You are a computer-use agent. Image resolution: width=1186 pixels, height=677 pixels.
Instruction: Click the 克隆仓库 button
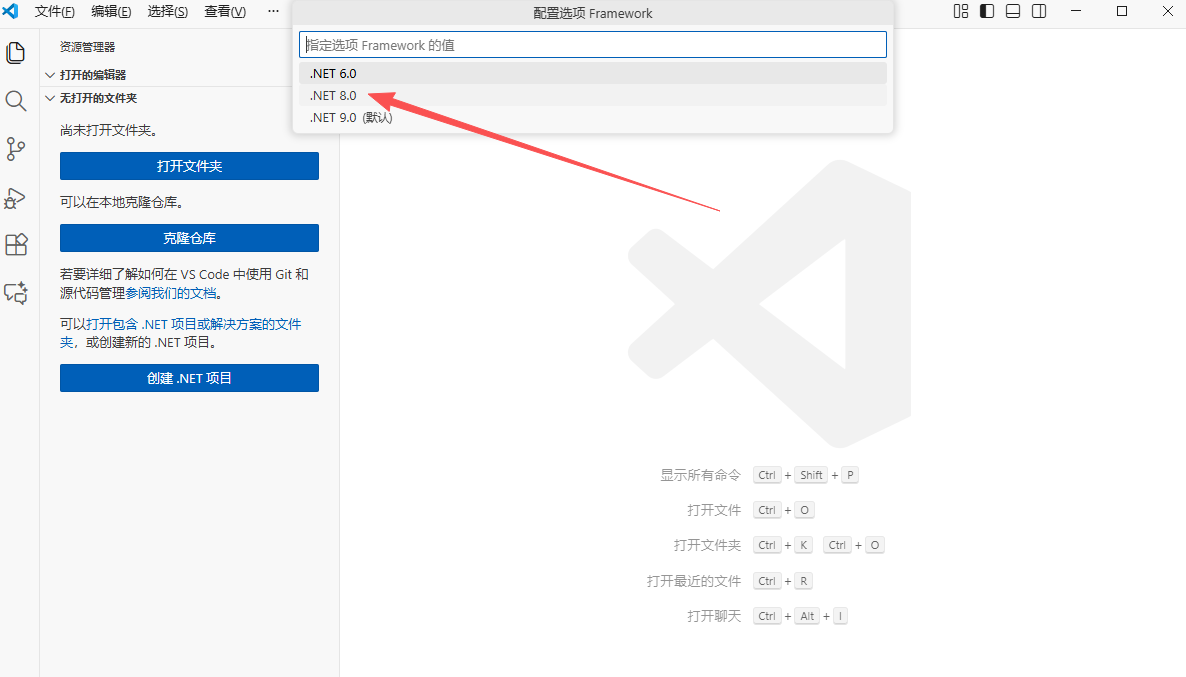(x=189, y=238)
